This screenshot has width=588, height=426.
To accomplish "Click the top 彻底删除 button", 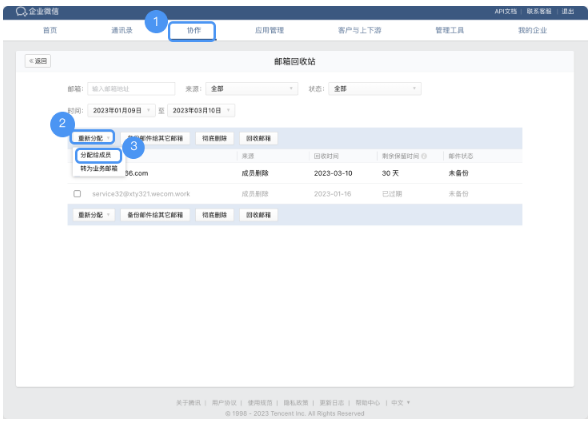I will point(214,138).
